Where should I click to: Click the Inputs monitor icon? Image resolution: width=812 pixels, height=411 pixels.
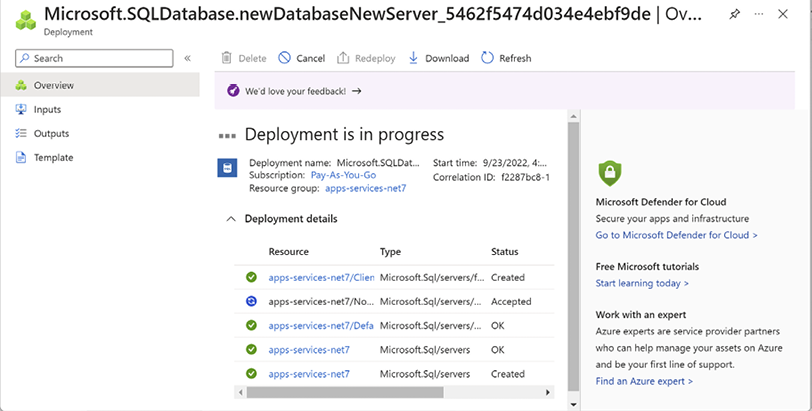click(x=21, y=109)
